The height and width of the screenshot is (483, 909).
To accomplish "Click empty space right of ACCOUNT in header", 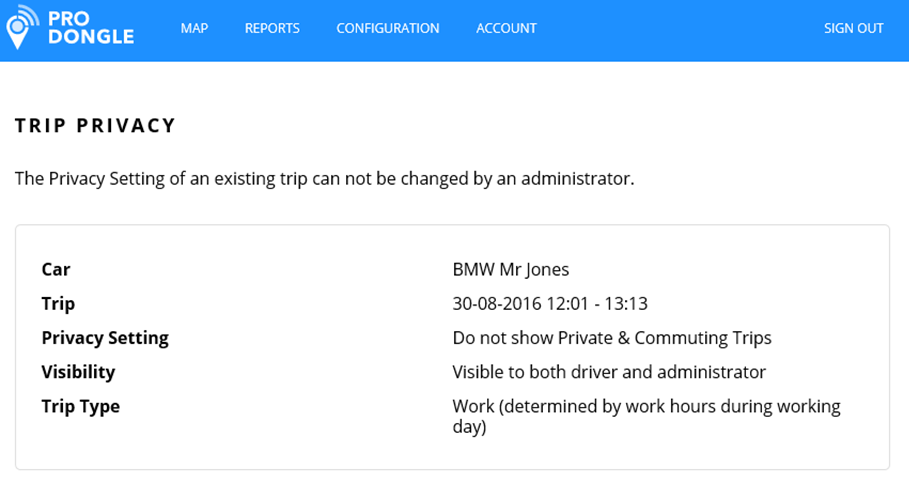I will point(680,28).
